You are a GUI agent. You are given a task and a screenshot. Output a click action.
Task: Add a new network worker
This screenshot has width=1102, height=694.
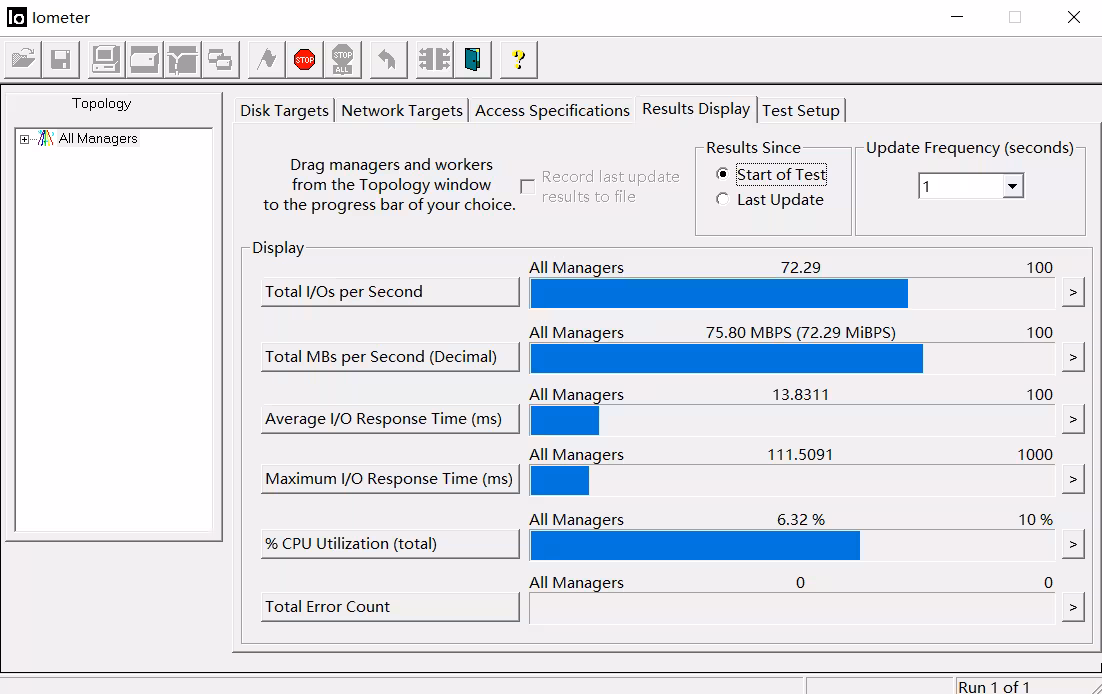click(182, 59)
